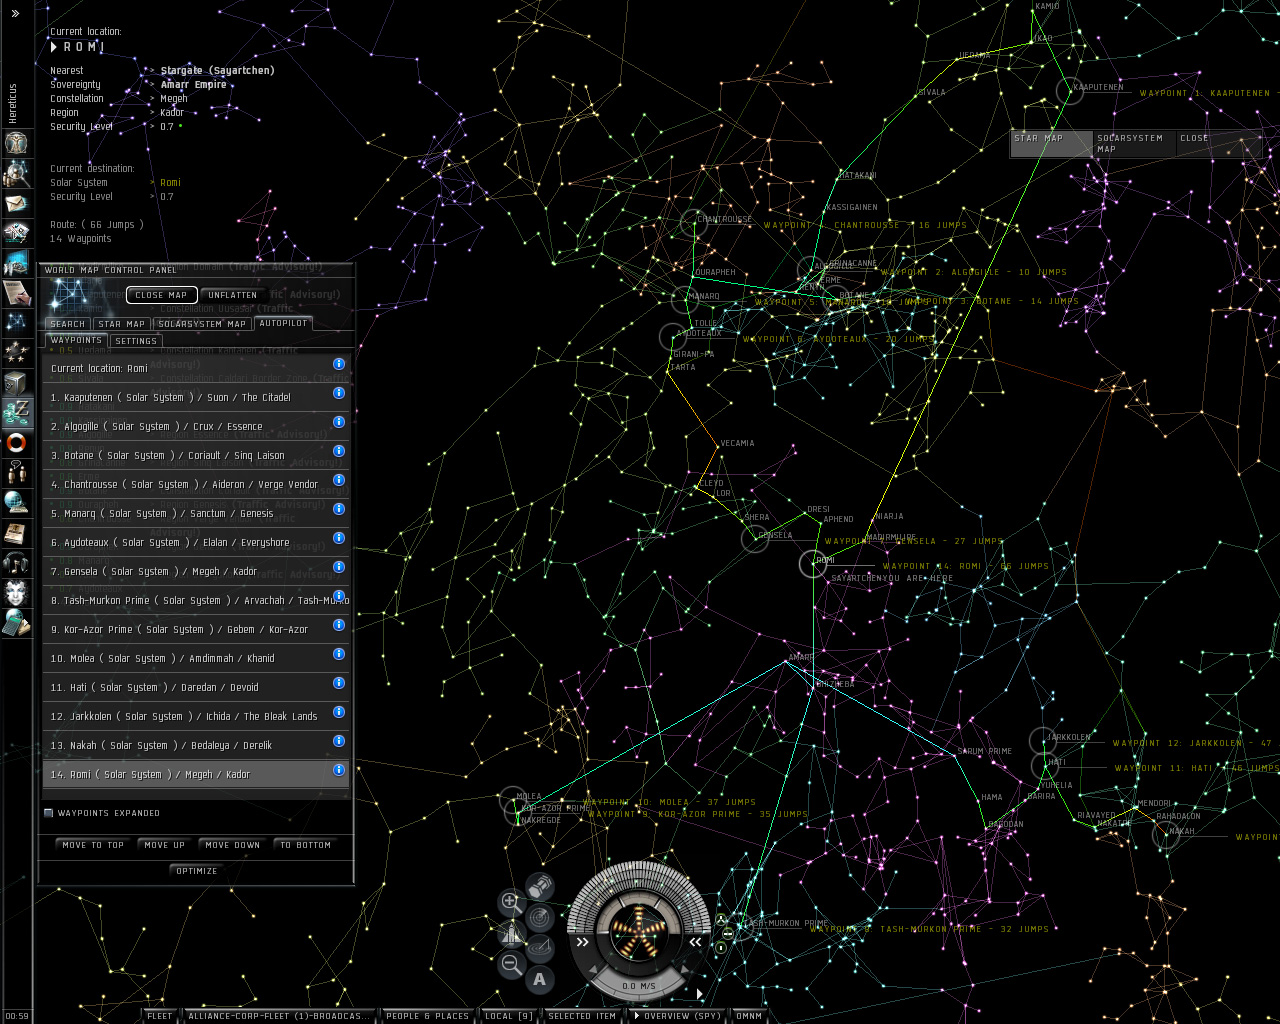This screenshot has height=1024, width=1280.
Task: Click the To Bottom button
Action: 306,845
